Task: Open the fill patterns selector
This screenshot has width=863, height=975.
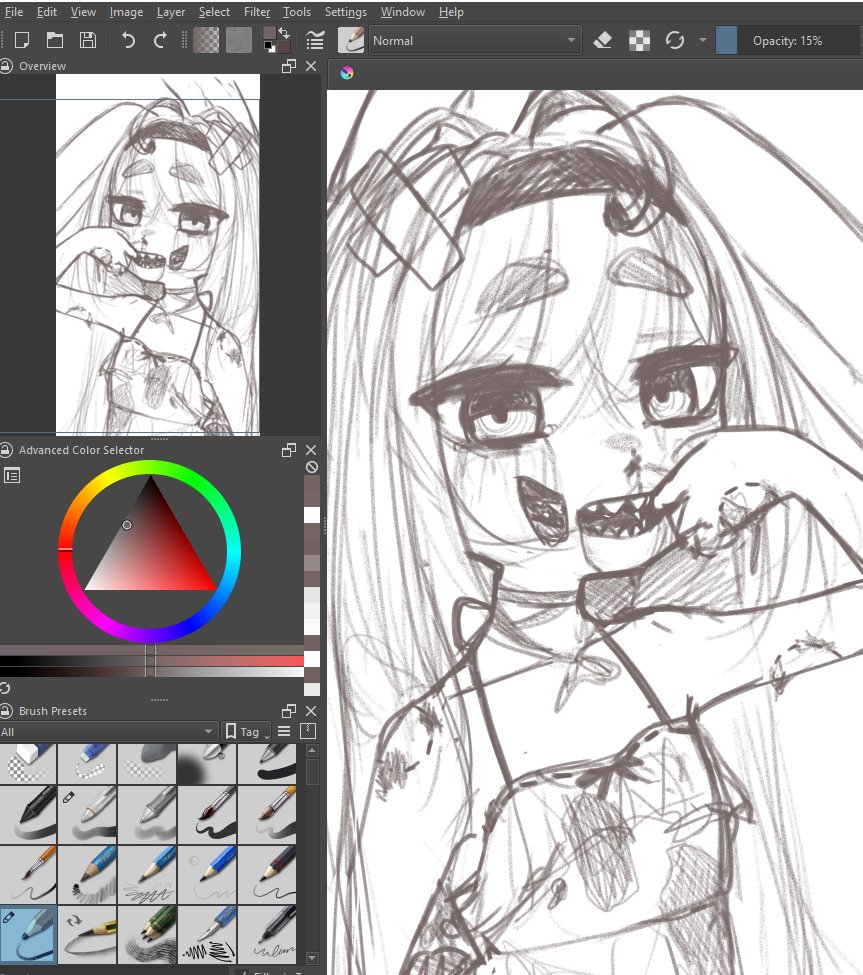Action: pyautogui.click(x=239, y=40)
